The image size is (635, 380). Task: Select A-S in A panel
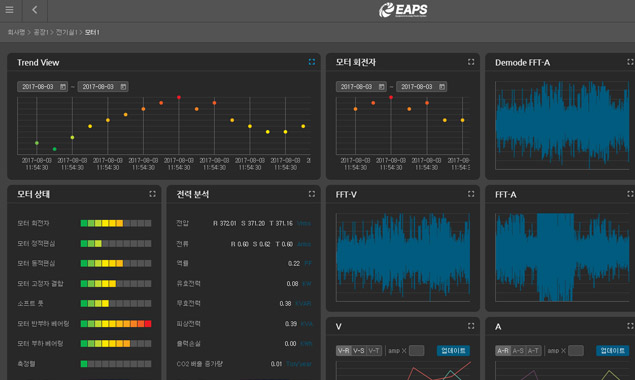tap(518, 351)
